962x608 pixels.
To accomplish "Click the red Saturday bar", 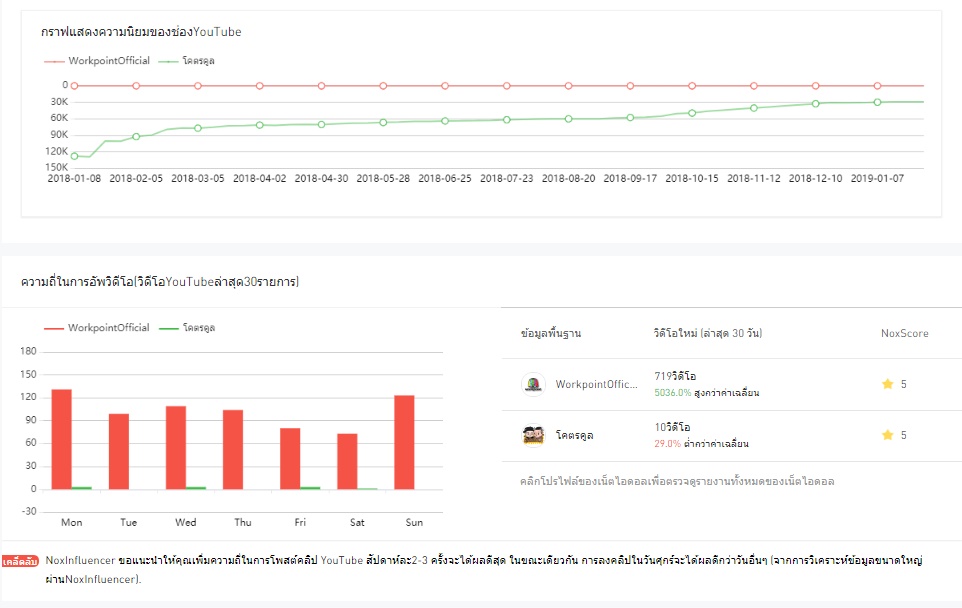I will (347, 461).
